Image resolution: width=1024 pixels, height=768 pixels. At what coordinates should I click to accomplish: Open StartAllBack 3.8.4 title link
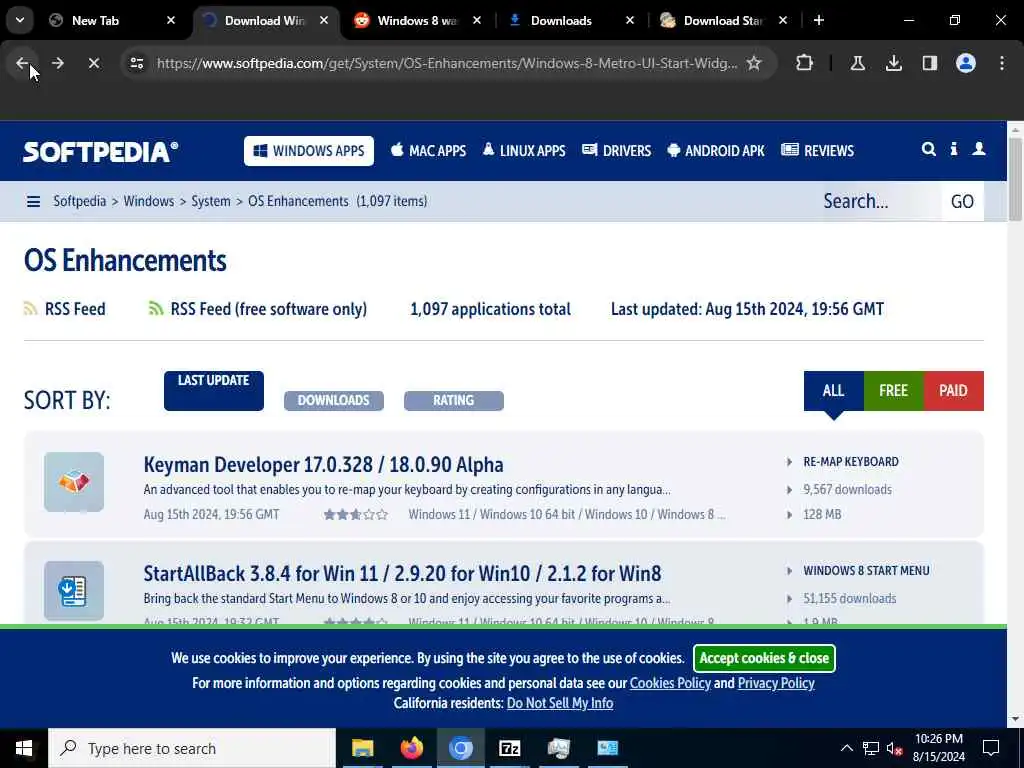click(402, 573)
